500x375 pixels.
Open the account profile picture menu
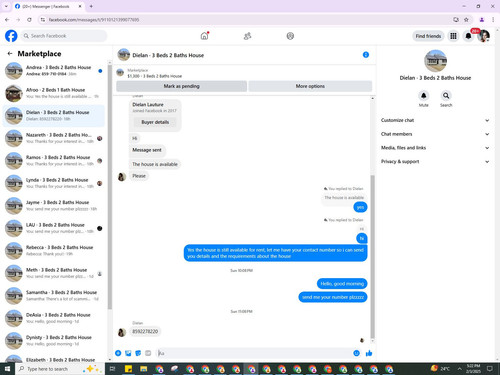click(483, 36)
